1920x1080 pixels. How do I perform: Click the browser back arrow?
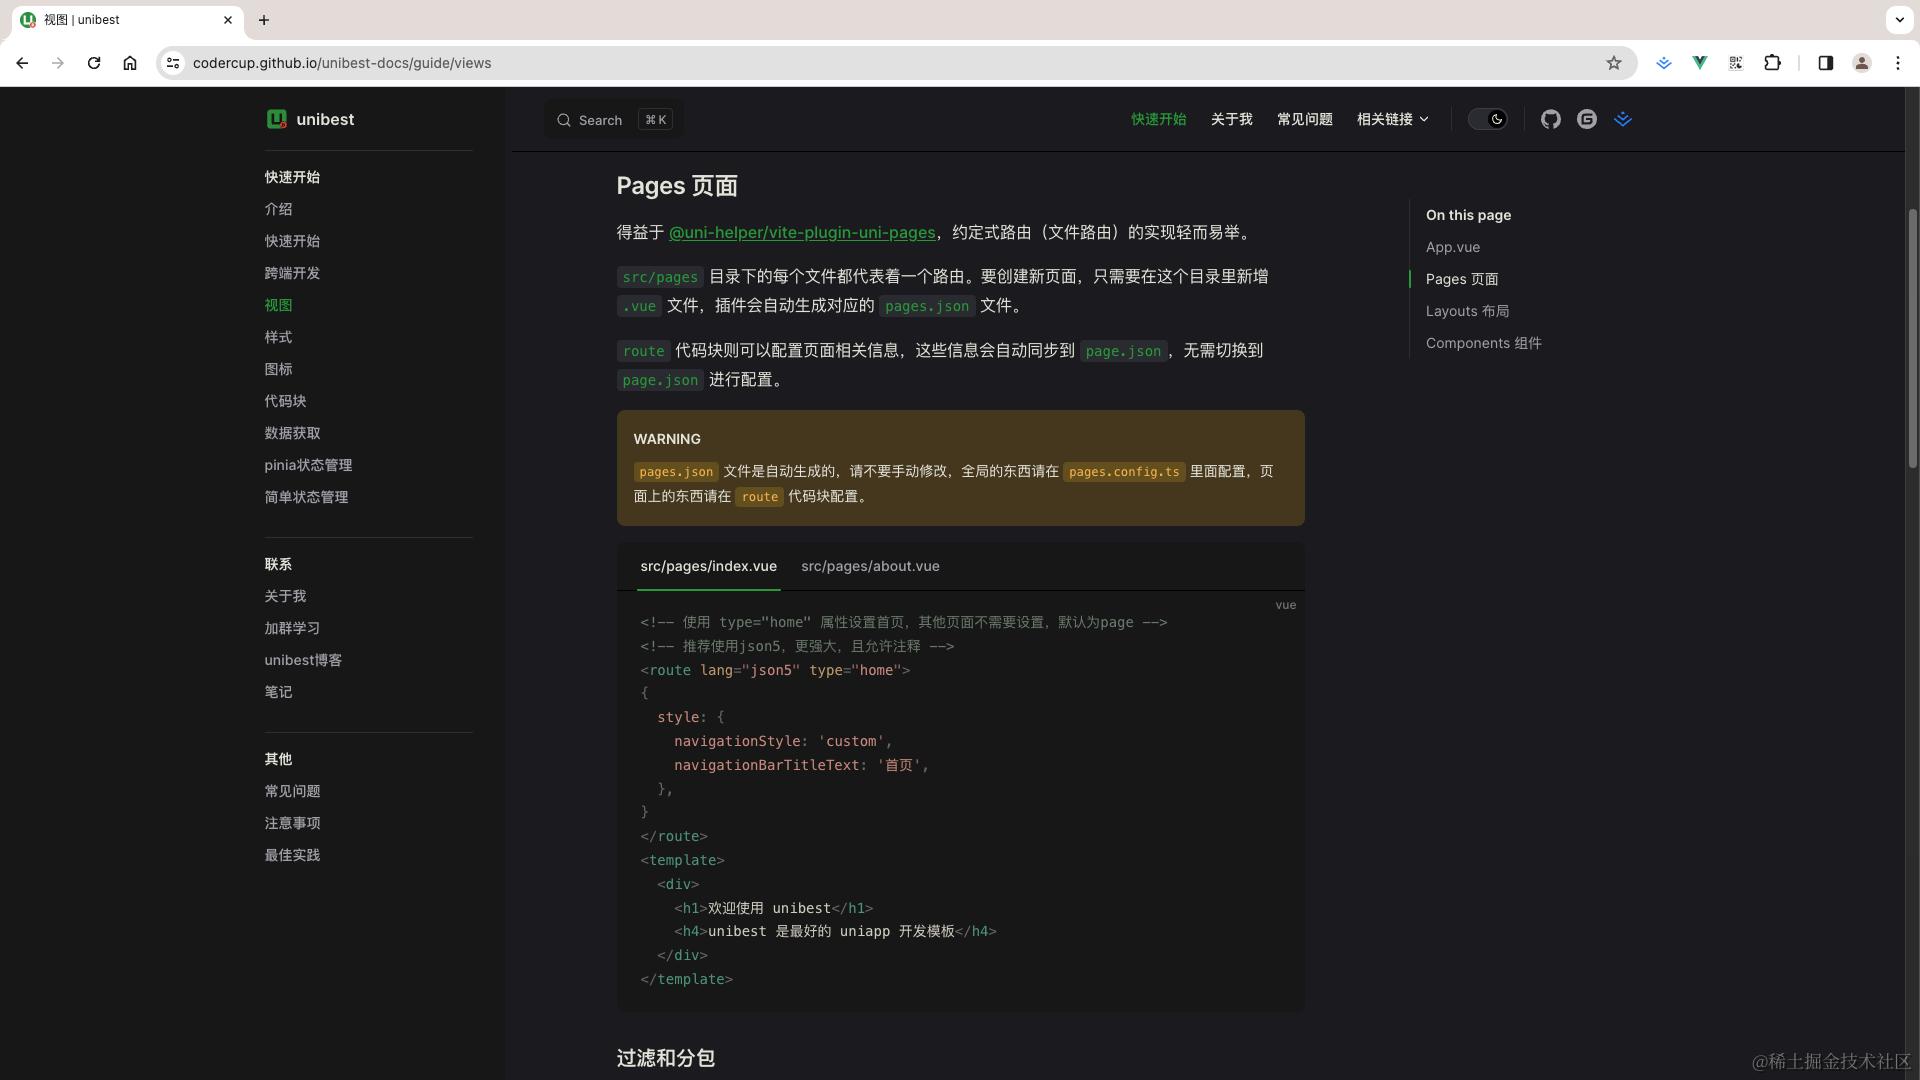22,63
